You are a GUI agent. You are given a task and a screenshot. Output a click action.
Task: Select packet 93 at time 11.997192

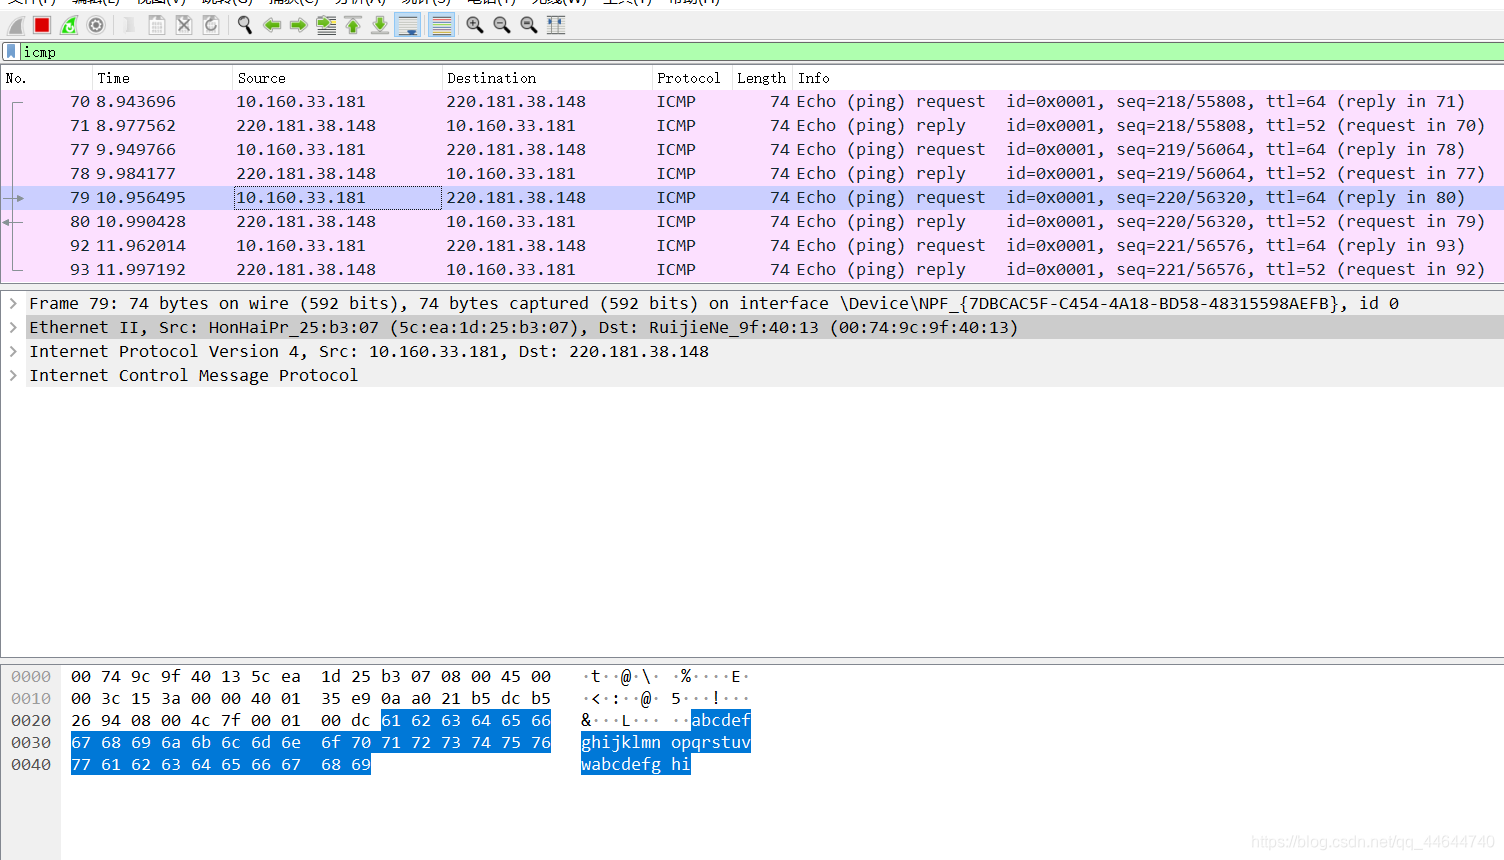point(752,270)
